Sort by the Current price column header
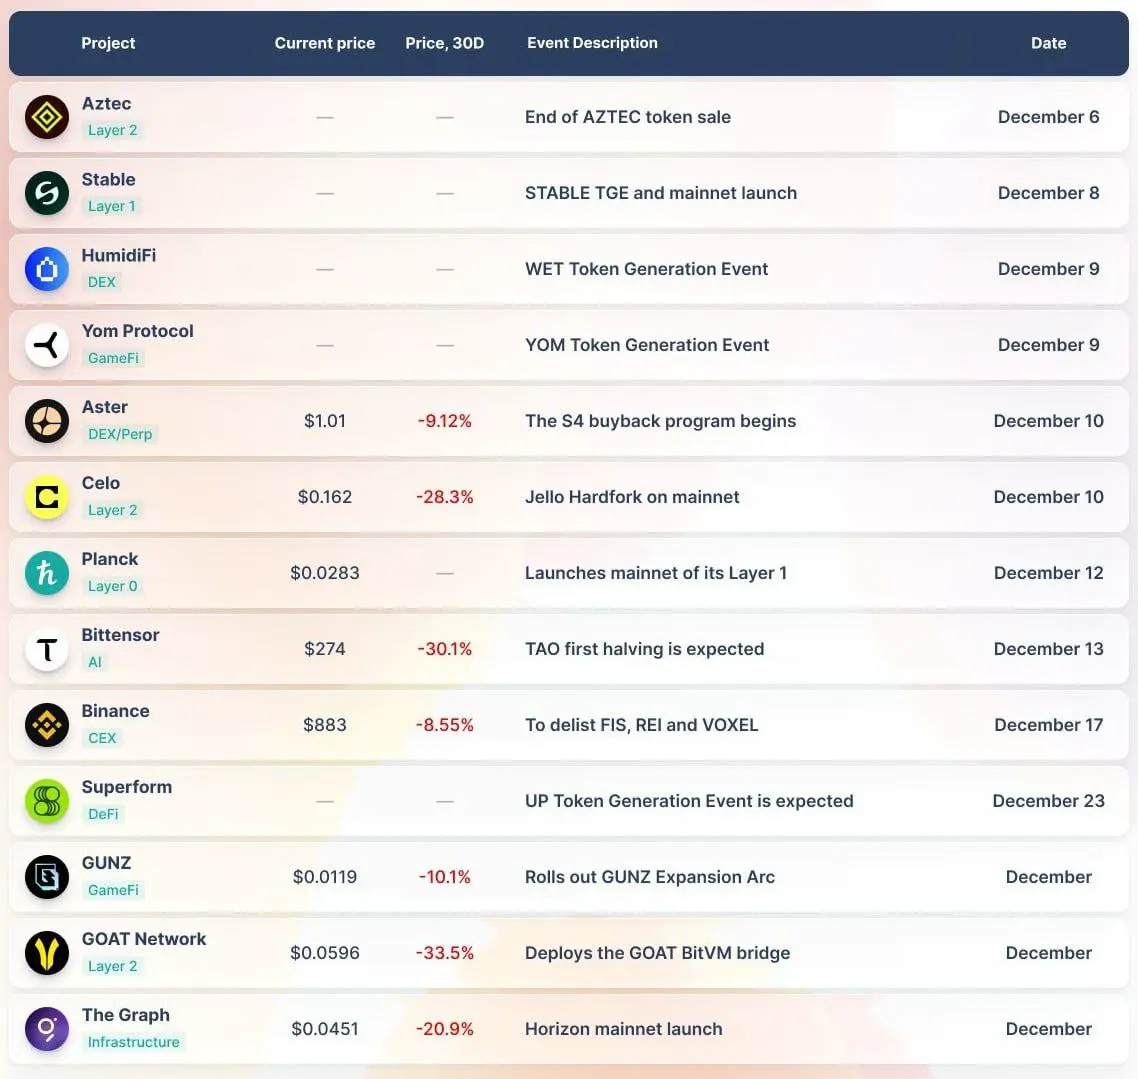The image size is (1138, 1079). (324, 43)
